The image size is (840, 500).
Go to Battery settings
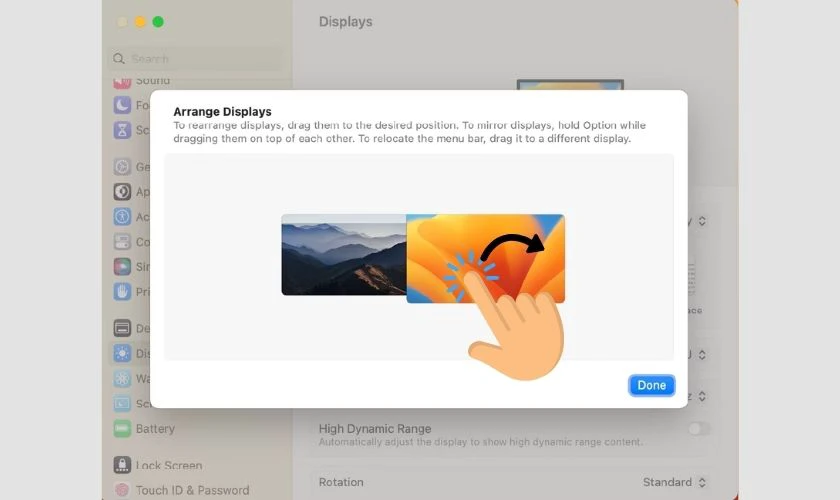pos(154,429)
